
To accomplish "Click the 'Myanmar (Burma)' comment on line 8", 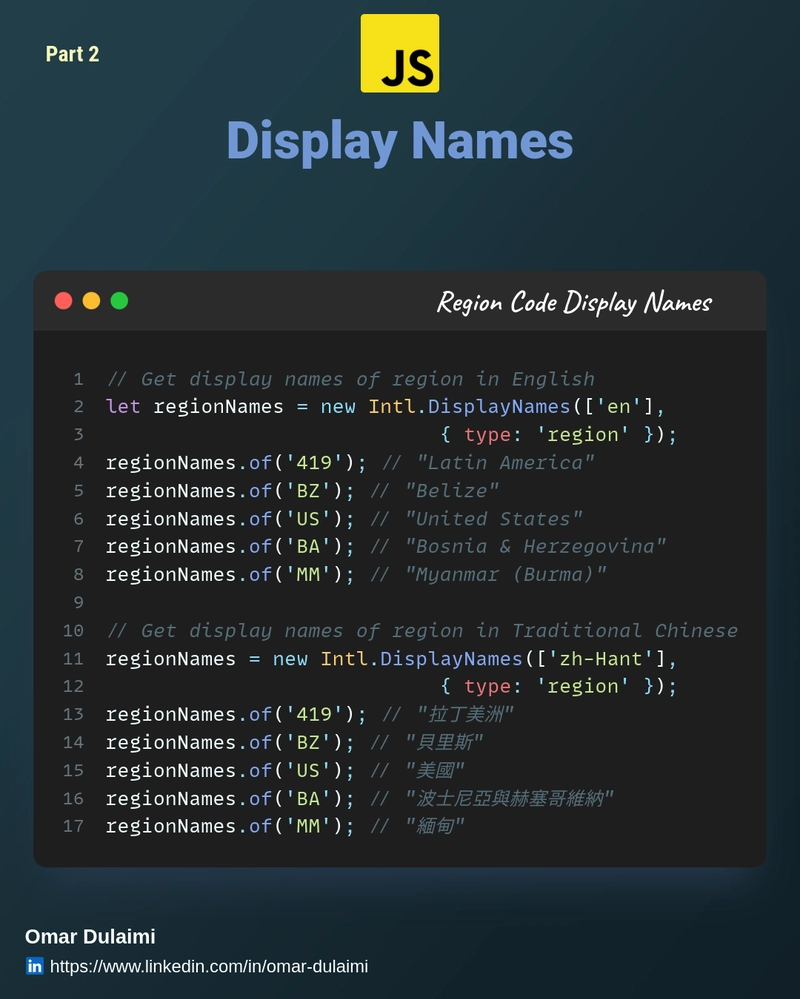I will [505, 575].
